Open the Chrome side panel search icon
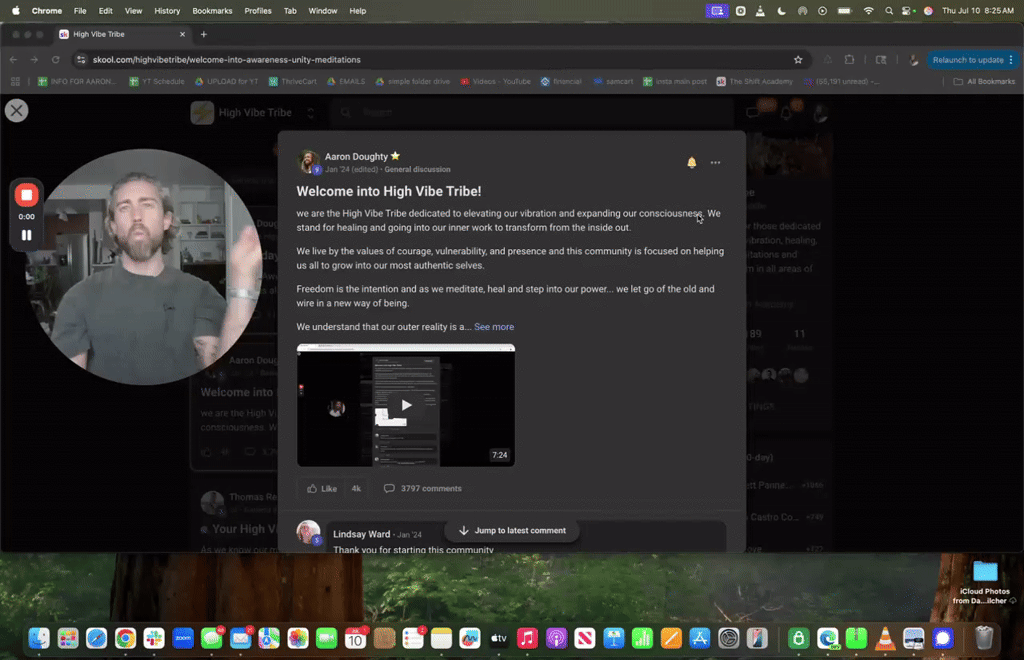The height and width of the screenshot is (660, 1024). click(881, 59)
